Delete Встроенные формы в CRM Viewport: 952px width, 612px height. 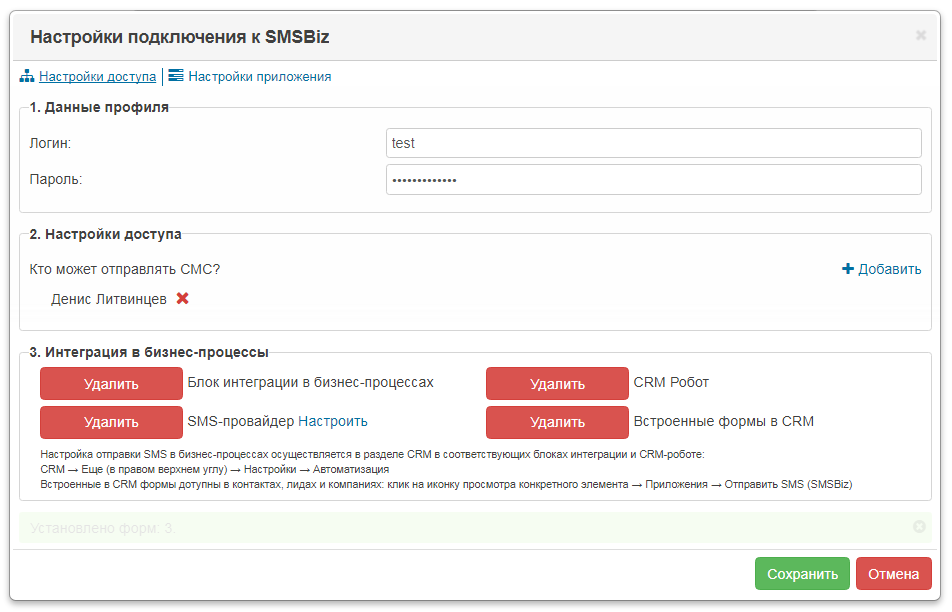tap(557, 422)
